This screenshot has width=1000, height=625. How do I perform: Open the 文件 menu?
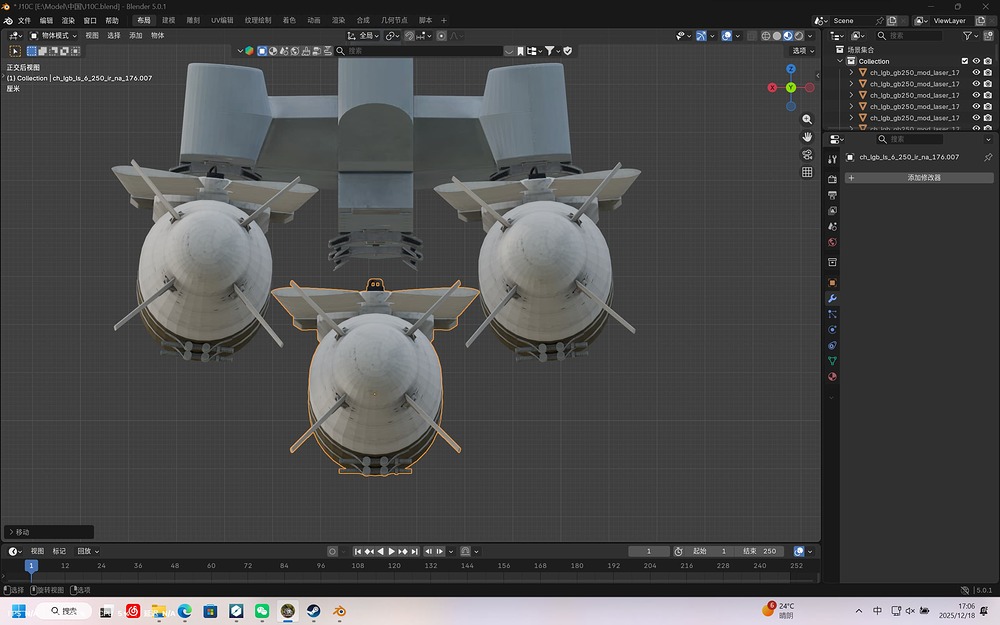[24, 20]
